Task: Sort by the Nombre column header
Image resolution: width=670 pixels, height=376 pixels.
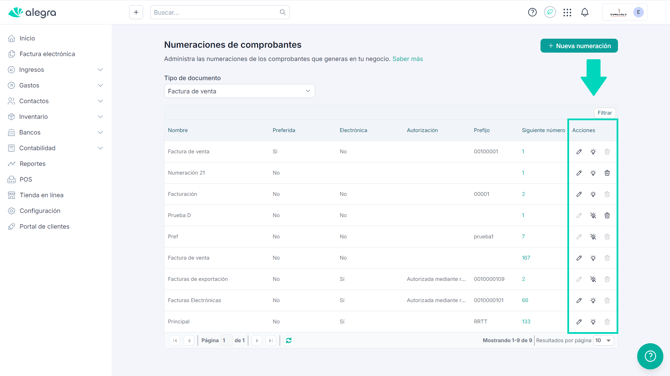Action: 178,130
